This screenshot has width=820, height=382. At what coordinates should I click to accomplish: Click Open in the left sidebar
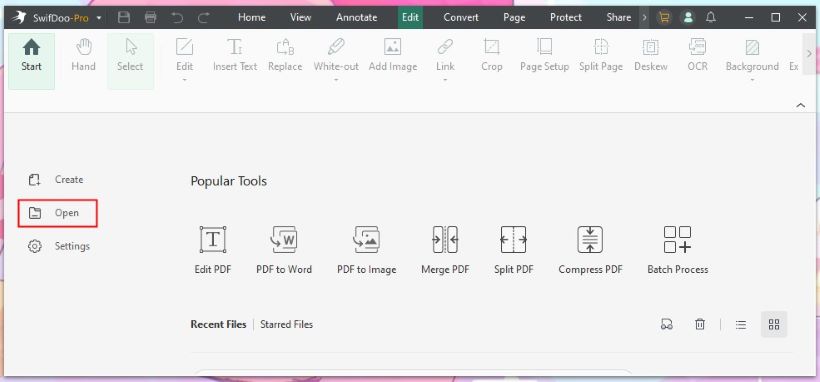pos(58,213)
